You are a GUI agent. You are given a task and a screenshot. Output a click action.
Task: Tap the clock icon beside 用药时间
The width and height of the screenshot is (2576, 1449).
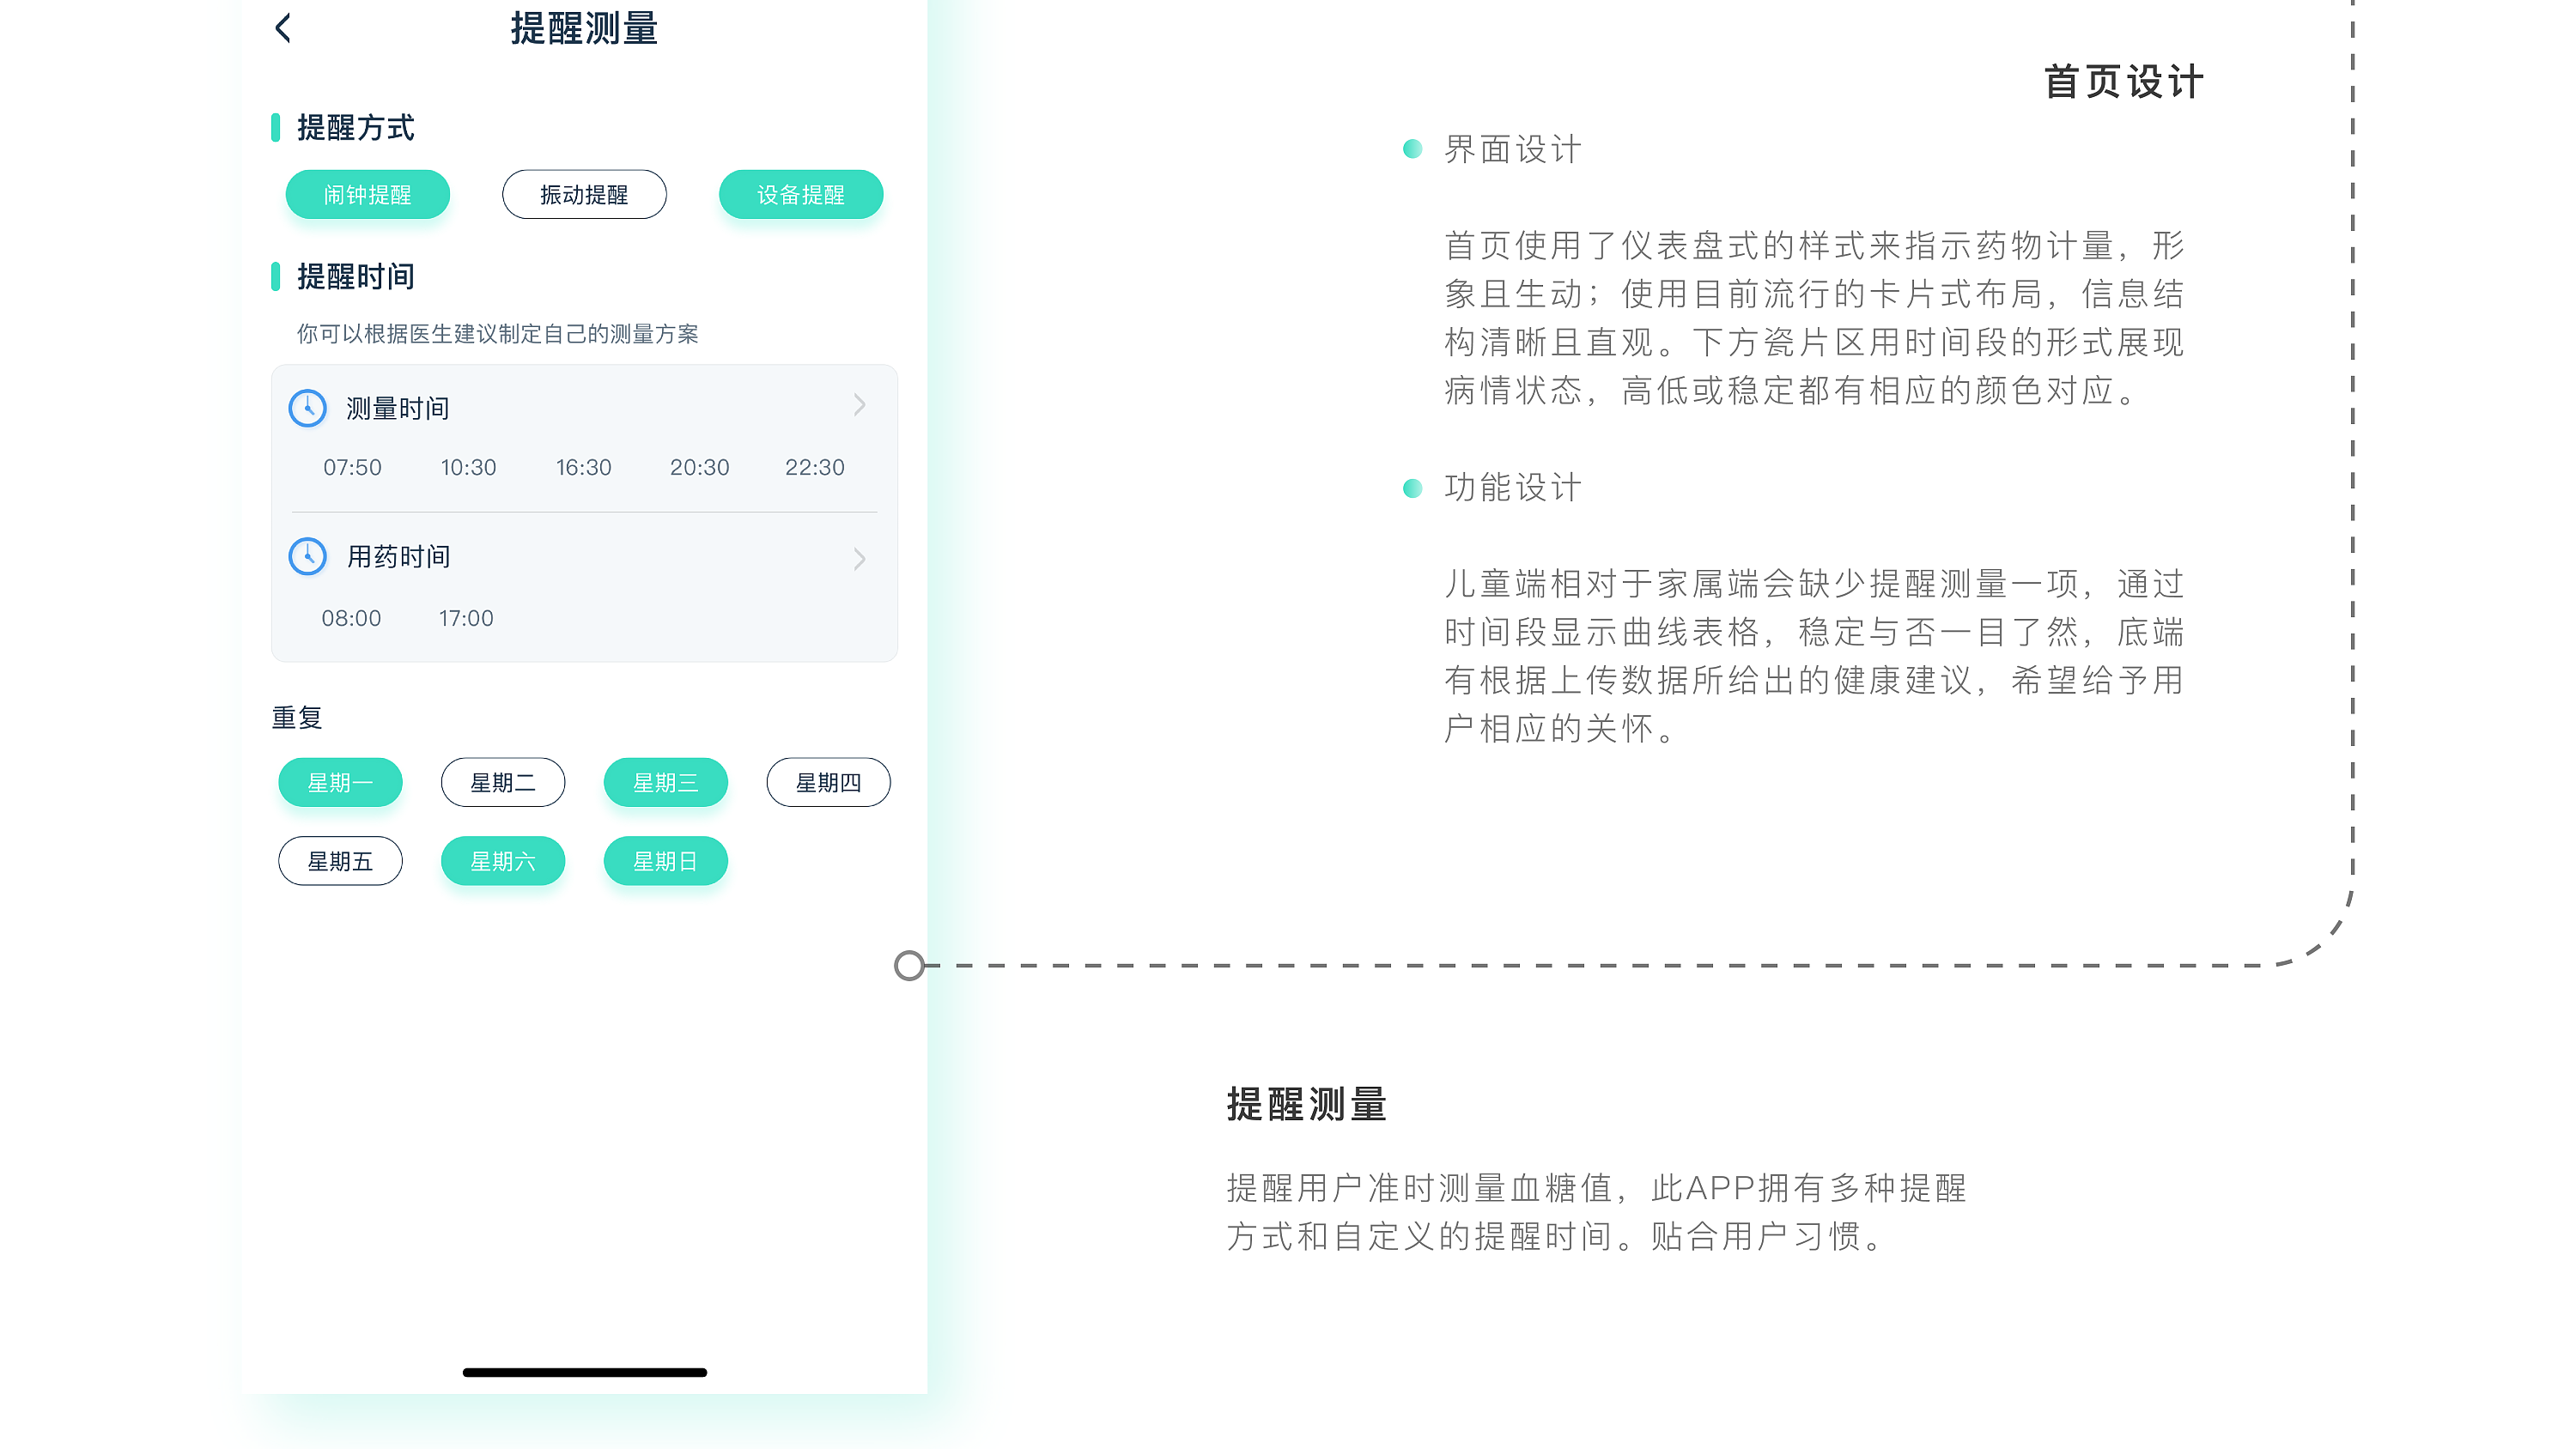308,556
